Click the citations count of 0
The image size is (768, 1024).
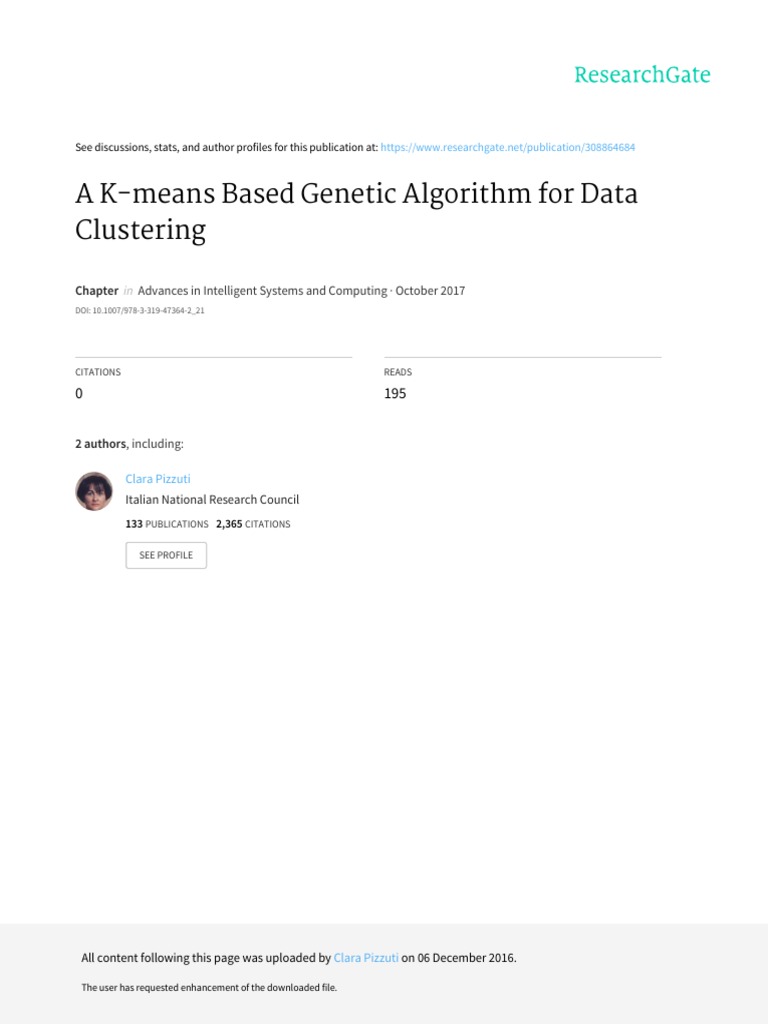[79, 394]
